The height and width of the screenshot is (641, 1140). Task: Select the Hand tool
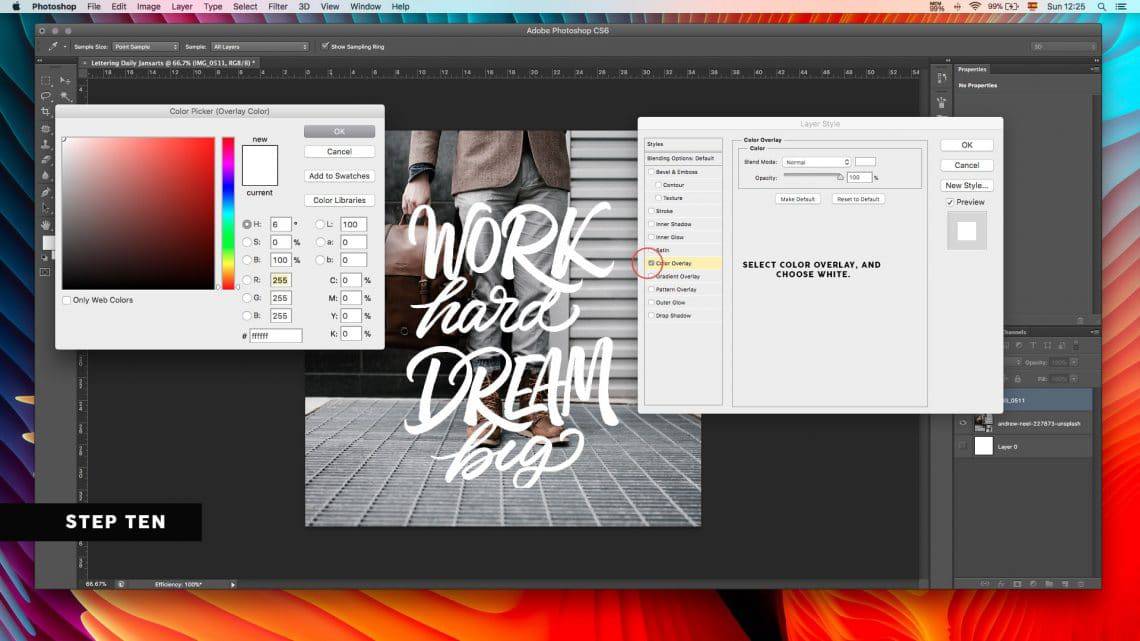tap(46, 225)
